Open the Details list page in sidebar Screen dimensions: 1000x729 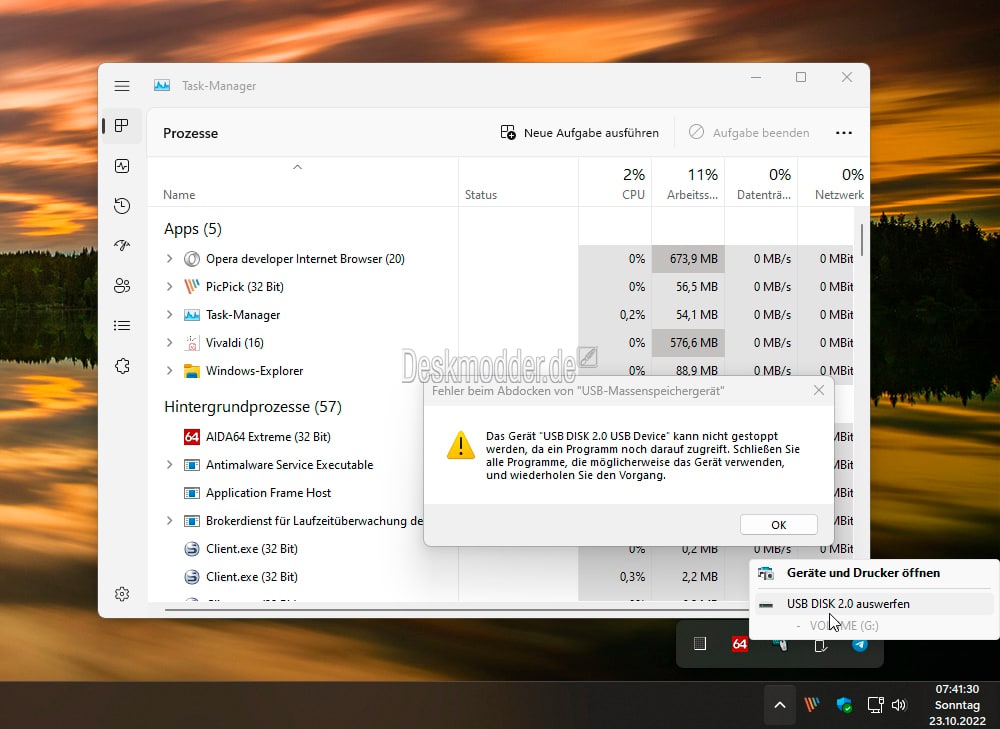(122, 325)
